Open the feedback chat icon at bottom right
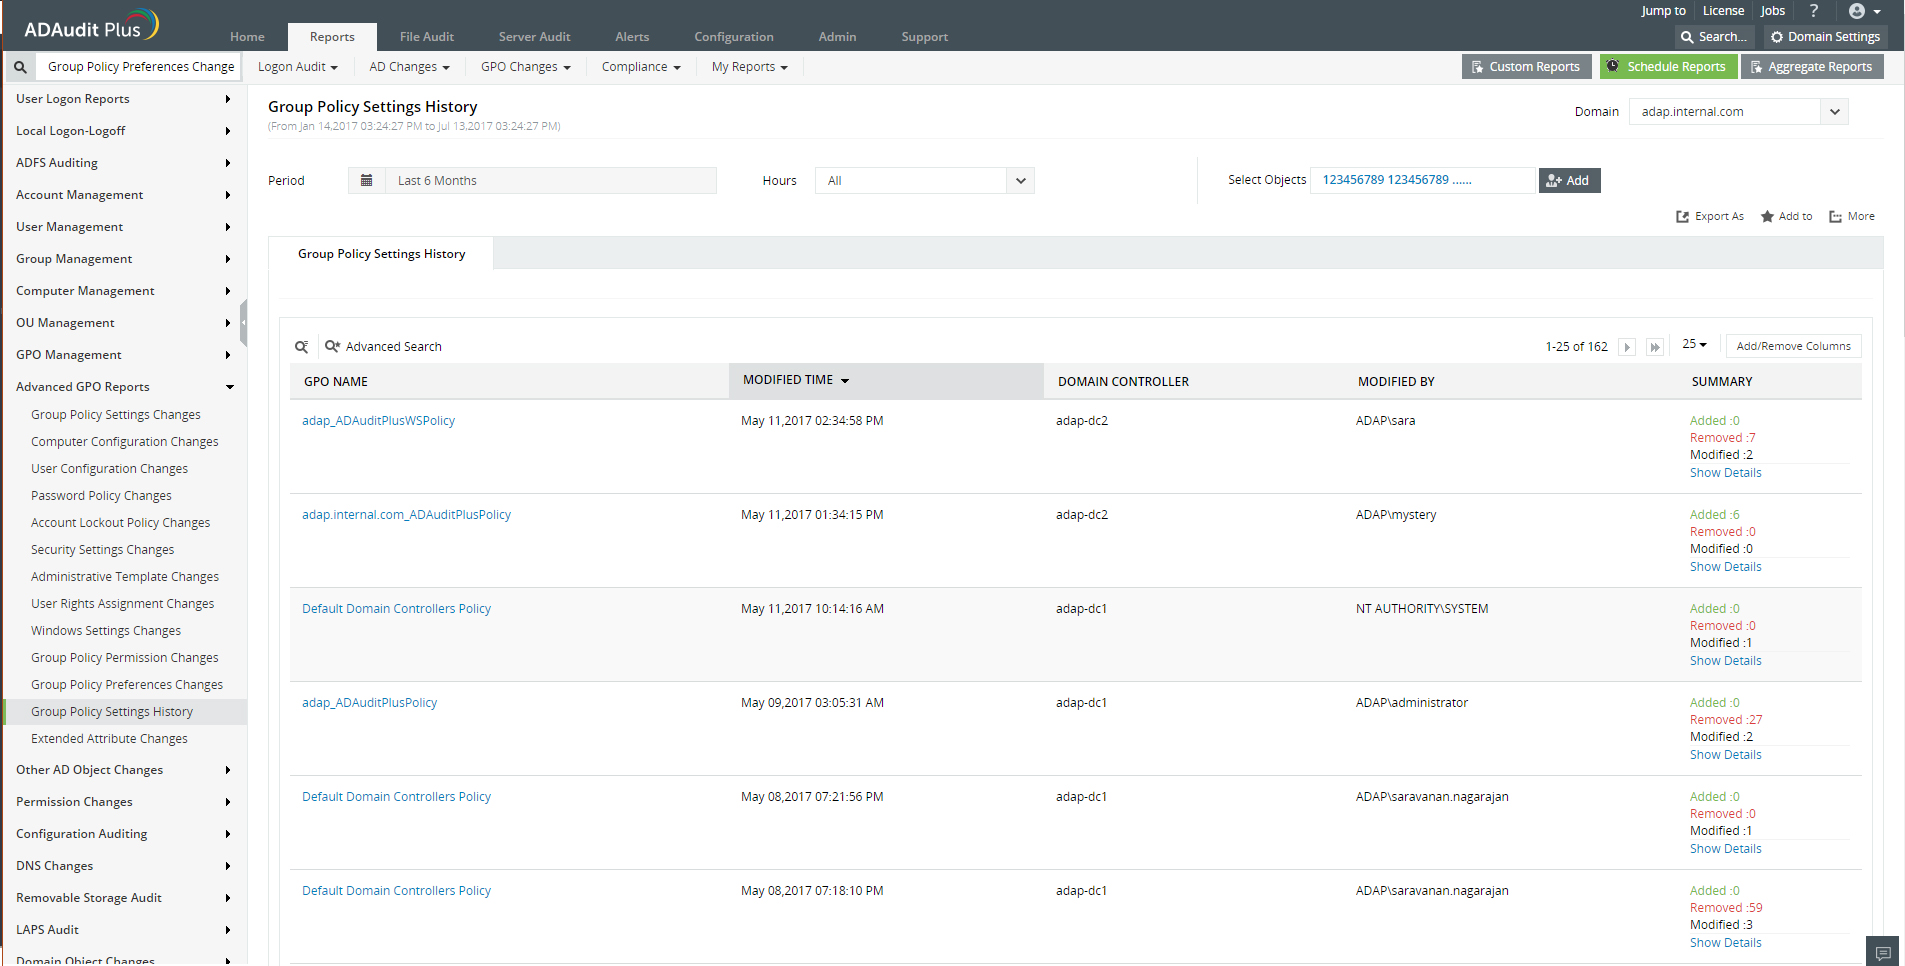 tap(1882, 952)
